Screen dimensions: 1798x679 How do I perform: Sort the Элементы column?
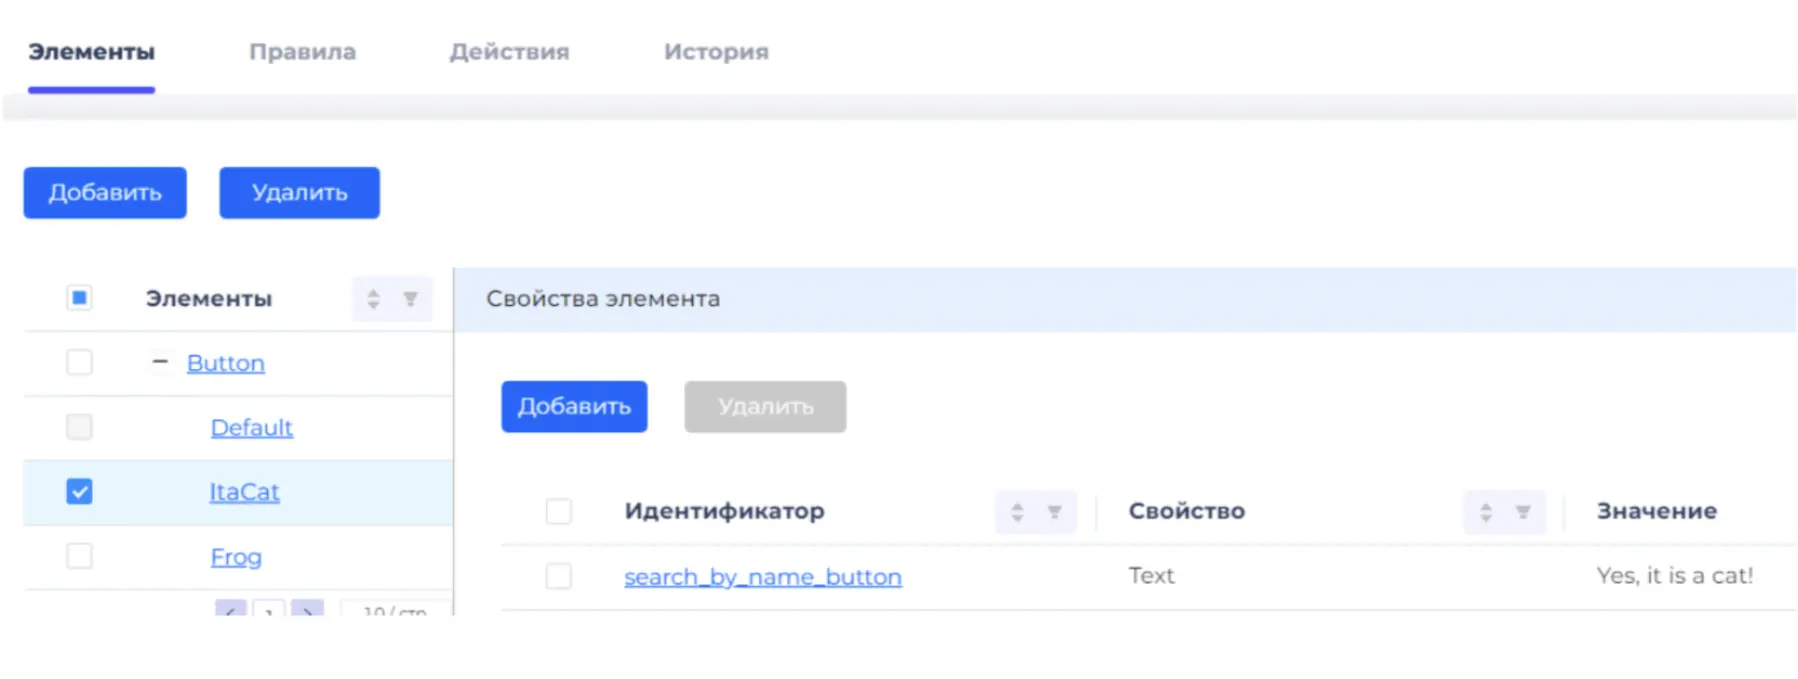point(373,299)
